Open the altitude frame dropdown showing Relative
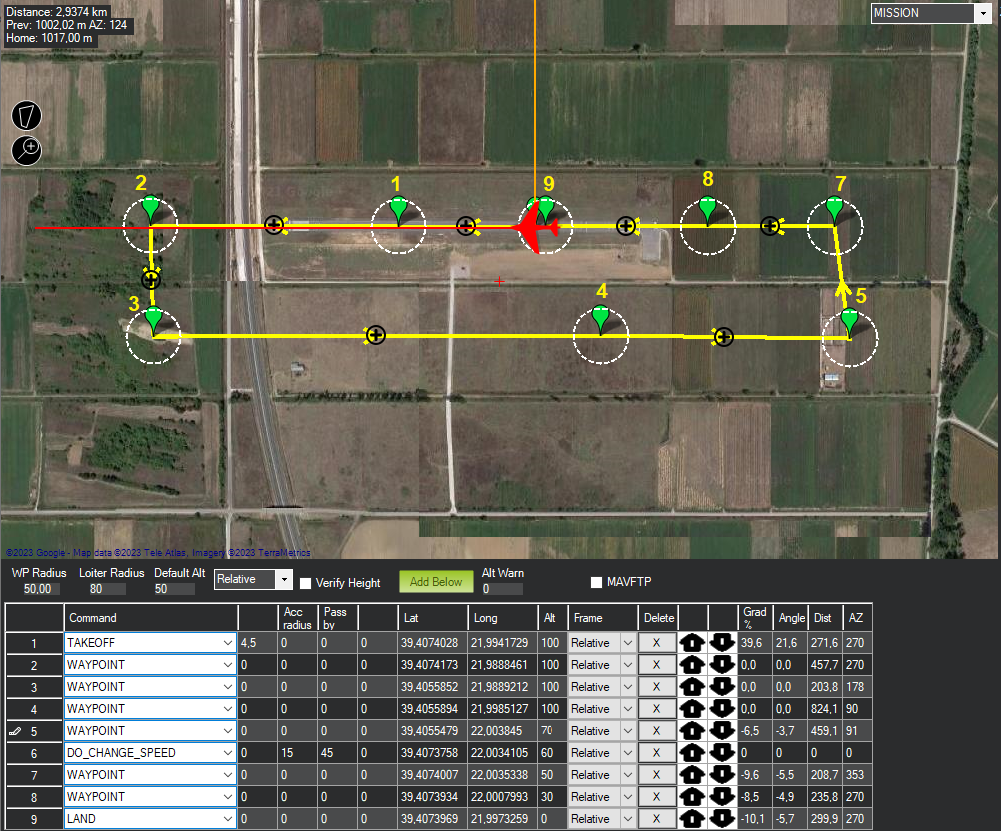 pyautogui.click(x=283, y=579)
